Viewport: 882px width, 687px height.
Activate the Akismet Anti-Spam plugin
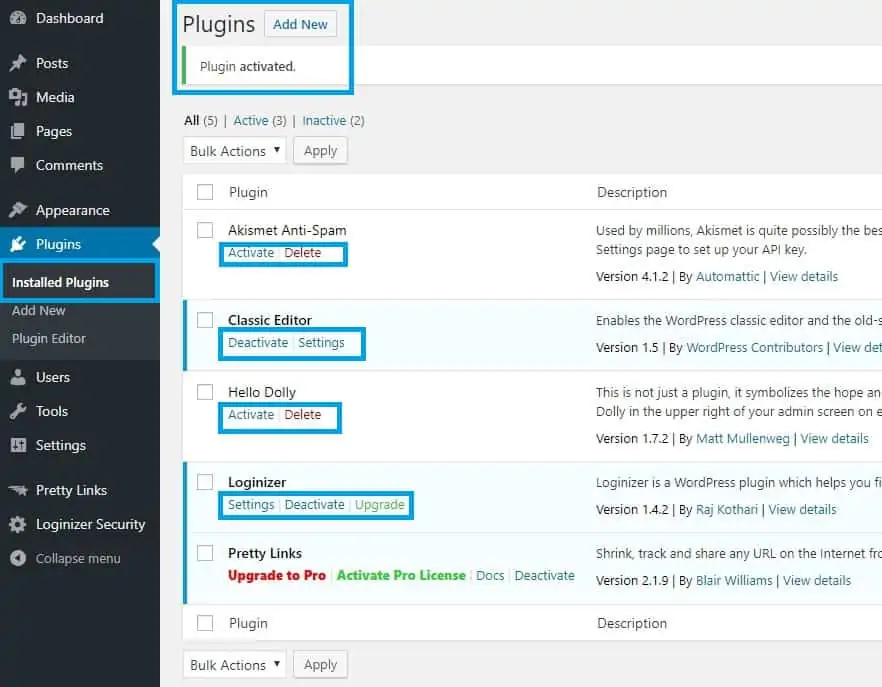[x=251, y=253]
